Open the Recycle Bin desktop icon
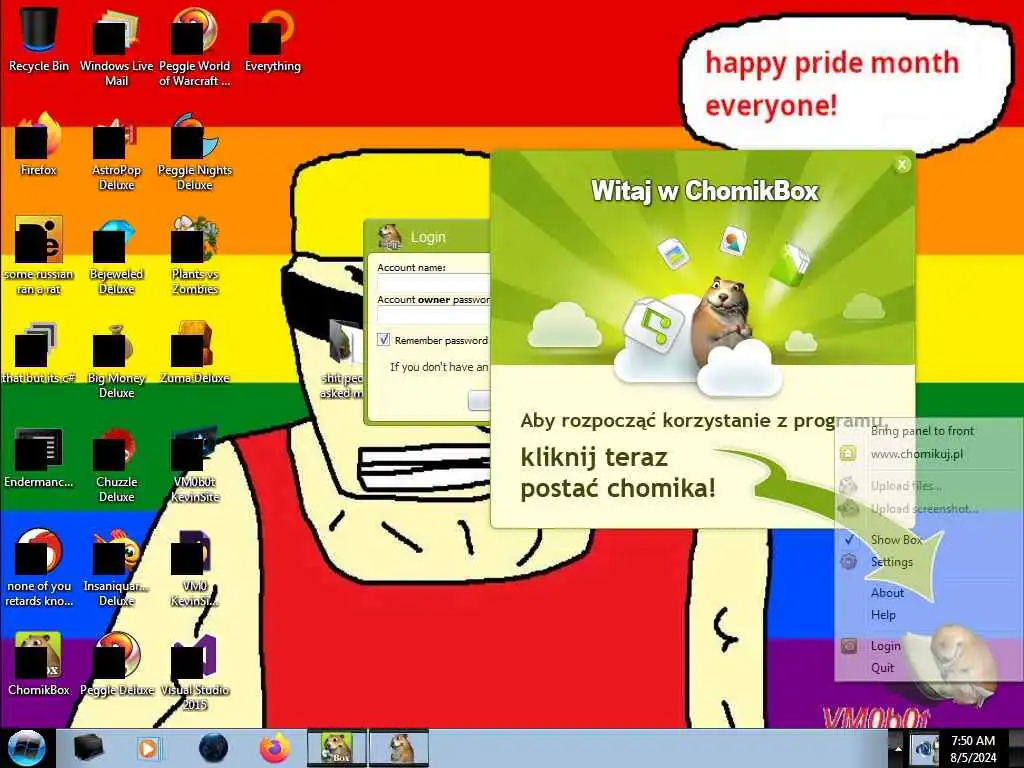 pyautogui.click(x=39, y=39)
